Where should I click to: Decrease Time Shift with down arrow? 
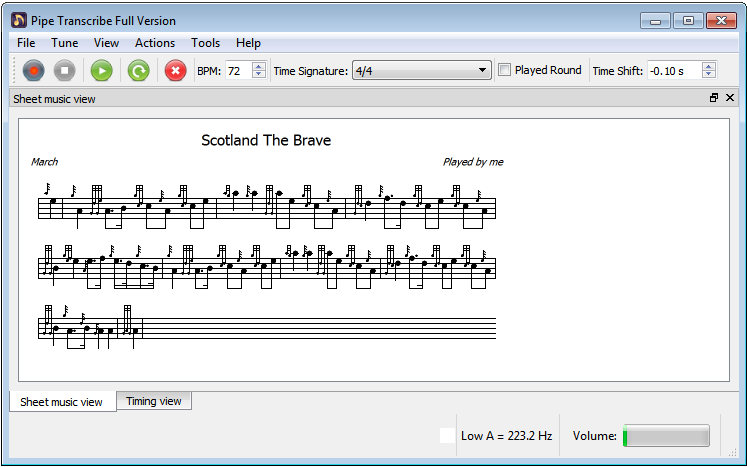[709, 75]
